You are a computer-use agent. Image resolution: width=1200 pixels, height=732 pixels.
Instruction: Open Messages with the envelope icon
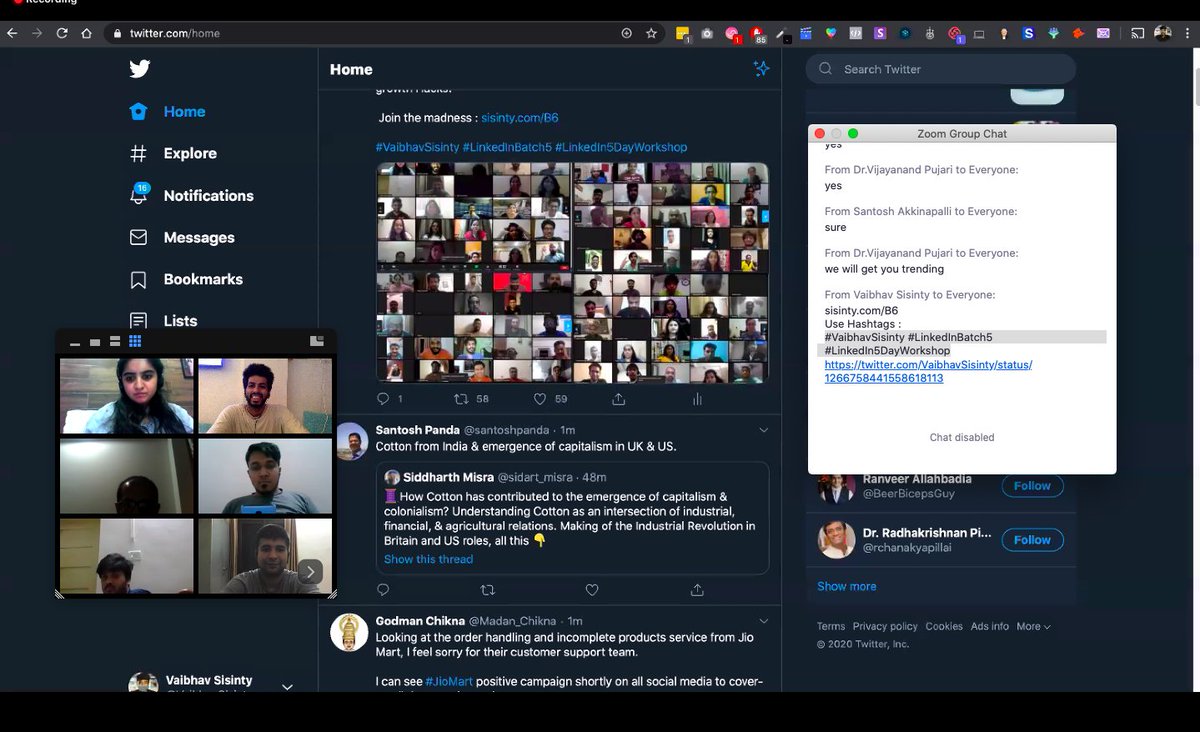[x=139, y=237]
